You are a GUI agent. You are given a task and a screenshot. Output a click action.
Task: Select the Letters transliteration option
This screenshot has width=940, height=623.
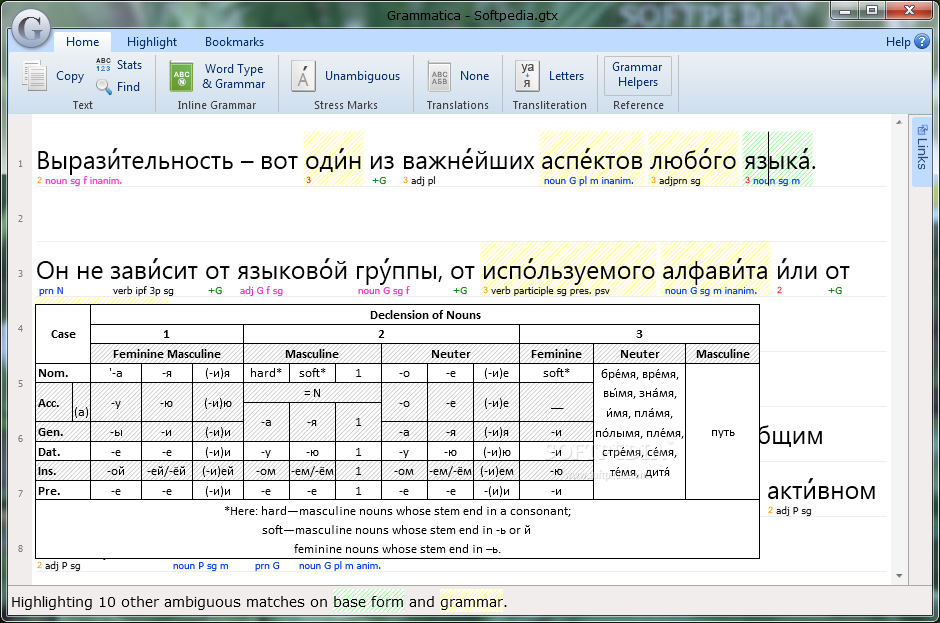point(566,76)
